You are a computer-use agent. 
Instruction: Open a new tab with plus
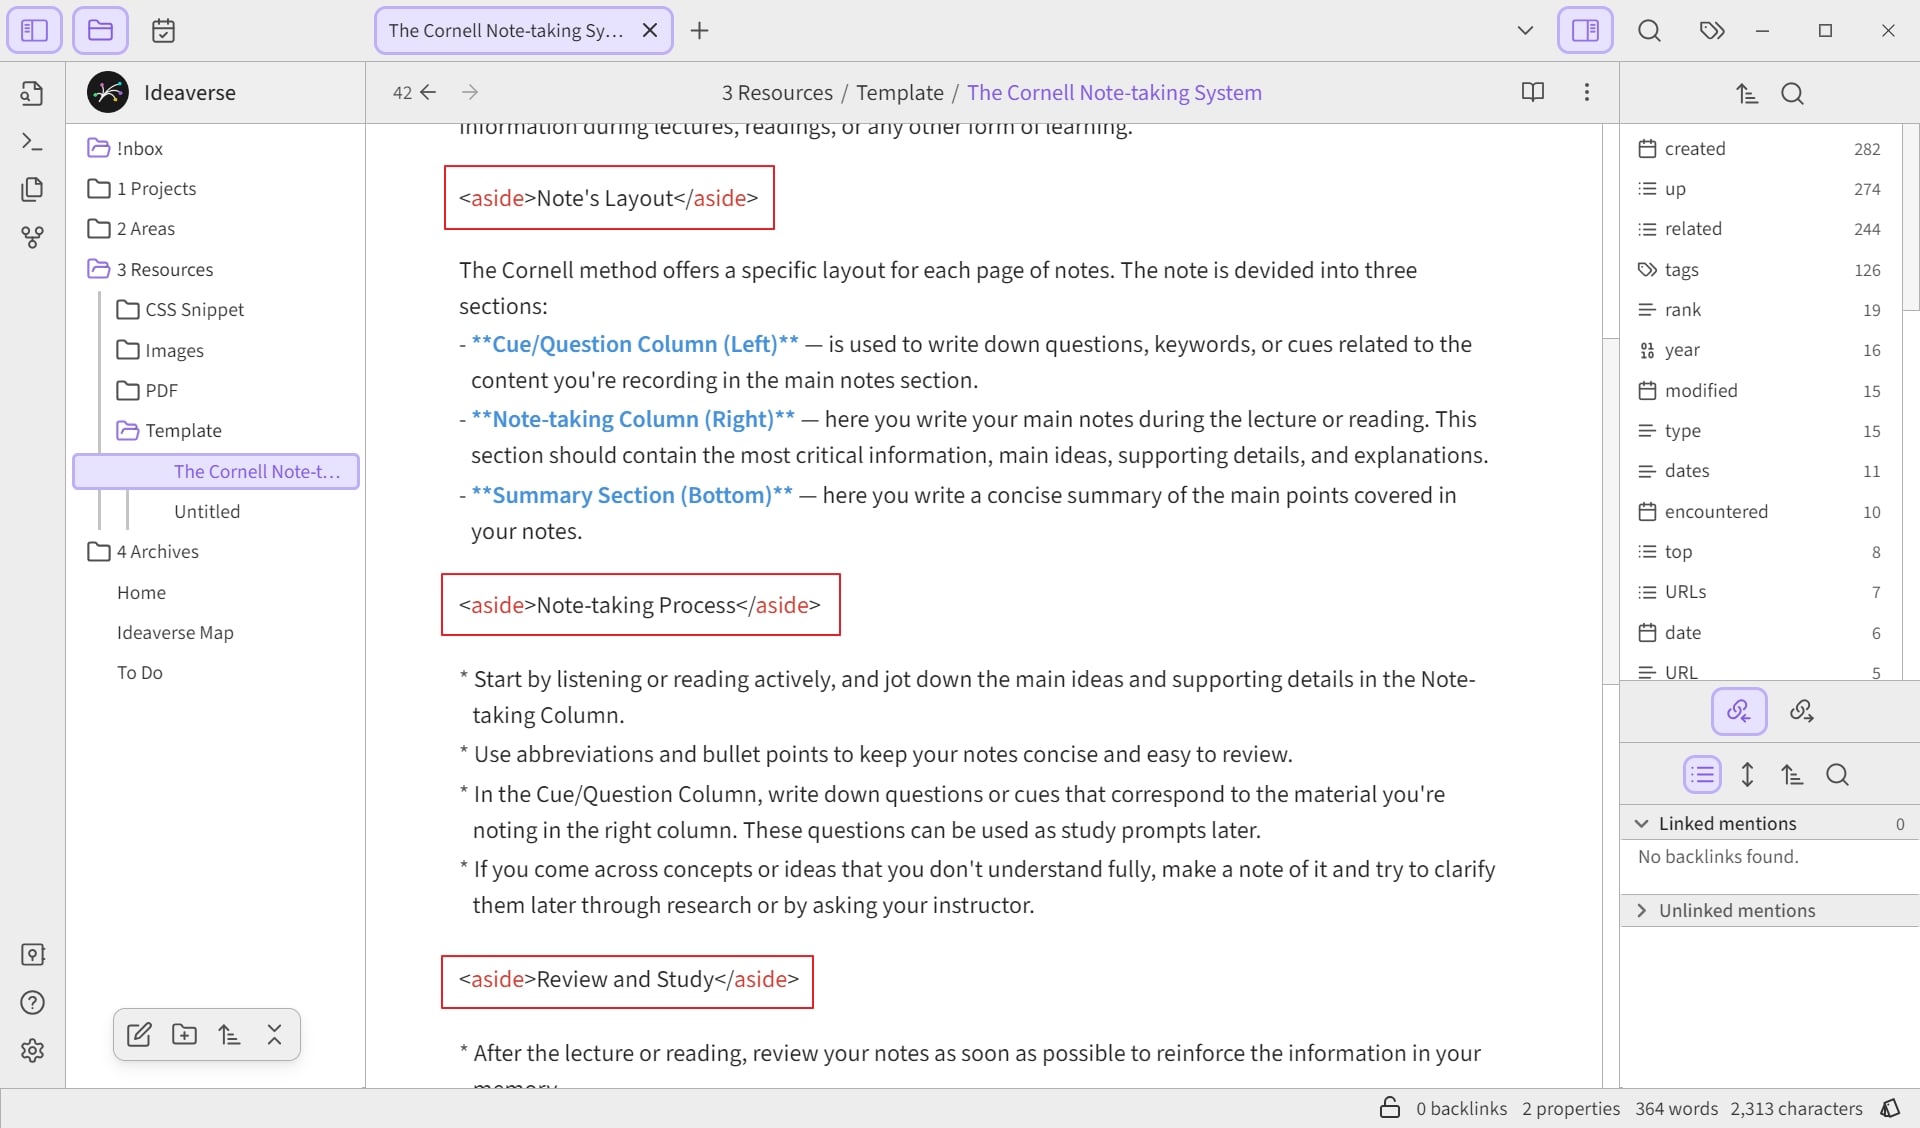(699, 30)
